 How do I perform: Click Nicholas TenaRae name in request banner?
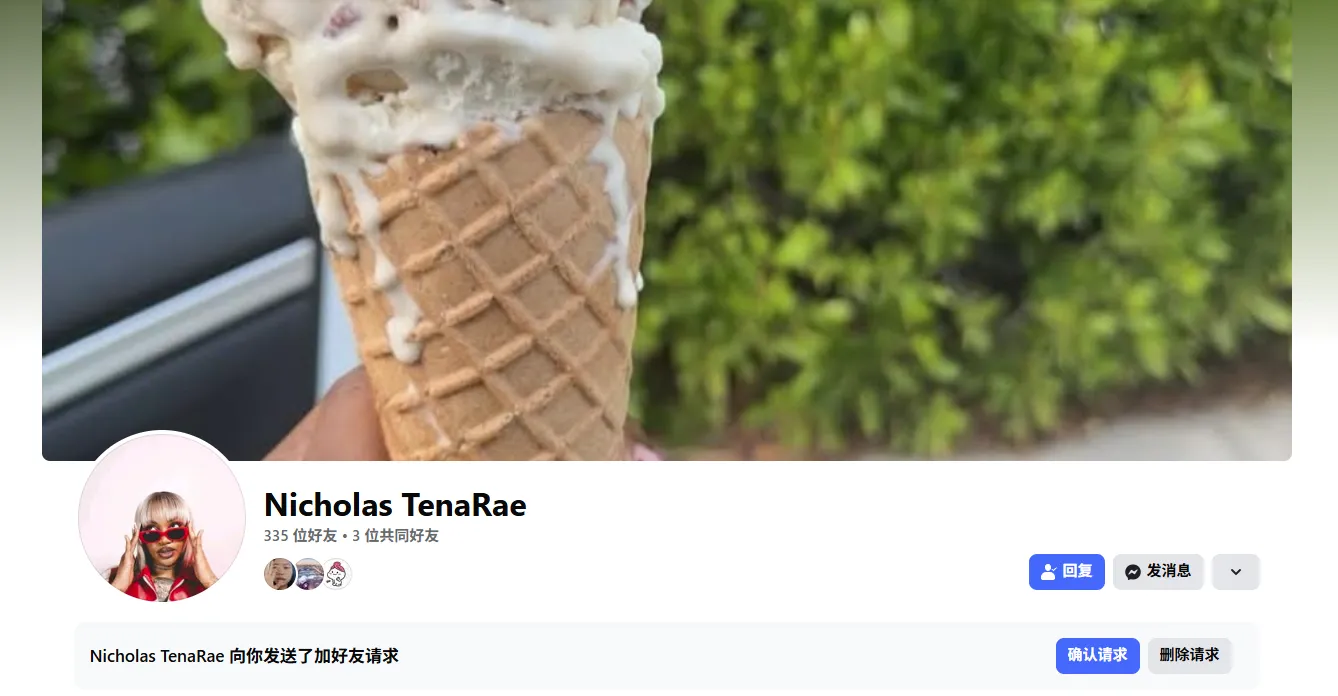point(157,656)
